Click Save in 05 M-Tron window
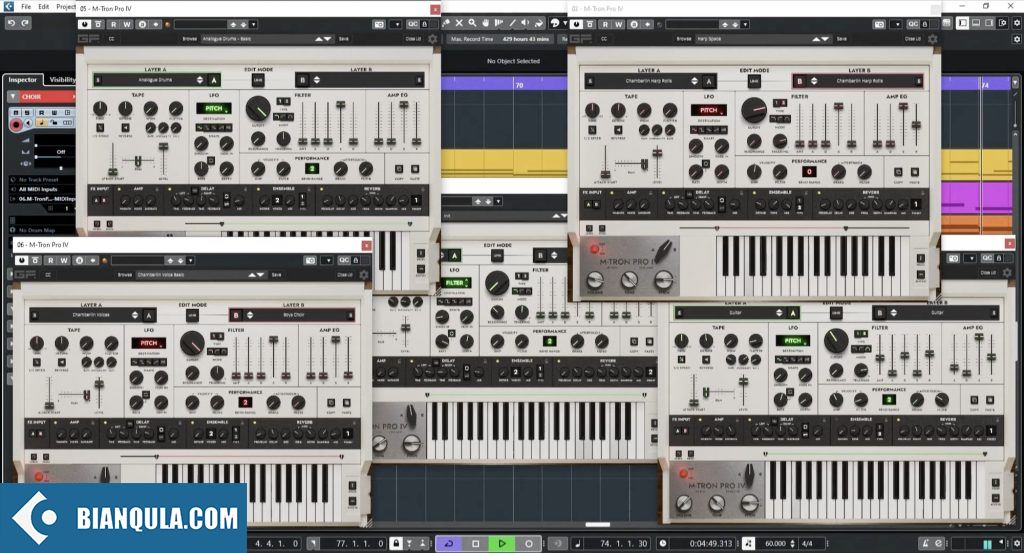This screenshot has height=553, width=1024. point(344,39)
